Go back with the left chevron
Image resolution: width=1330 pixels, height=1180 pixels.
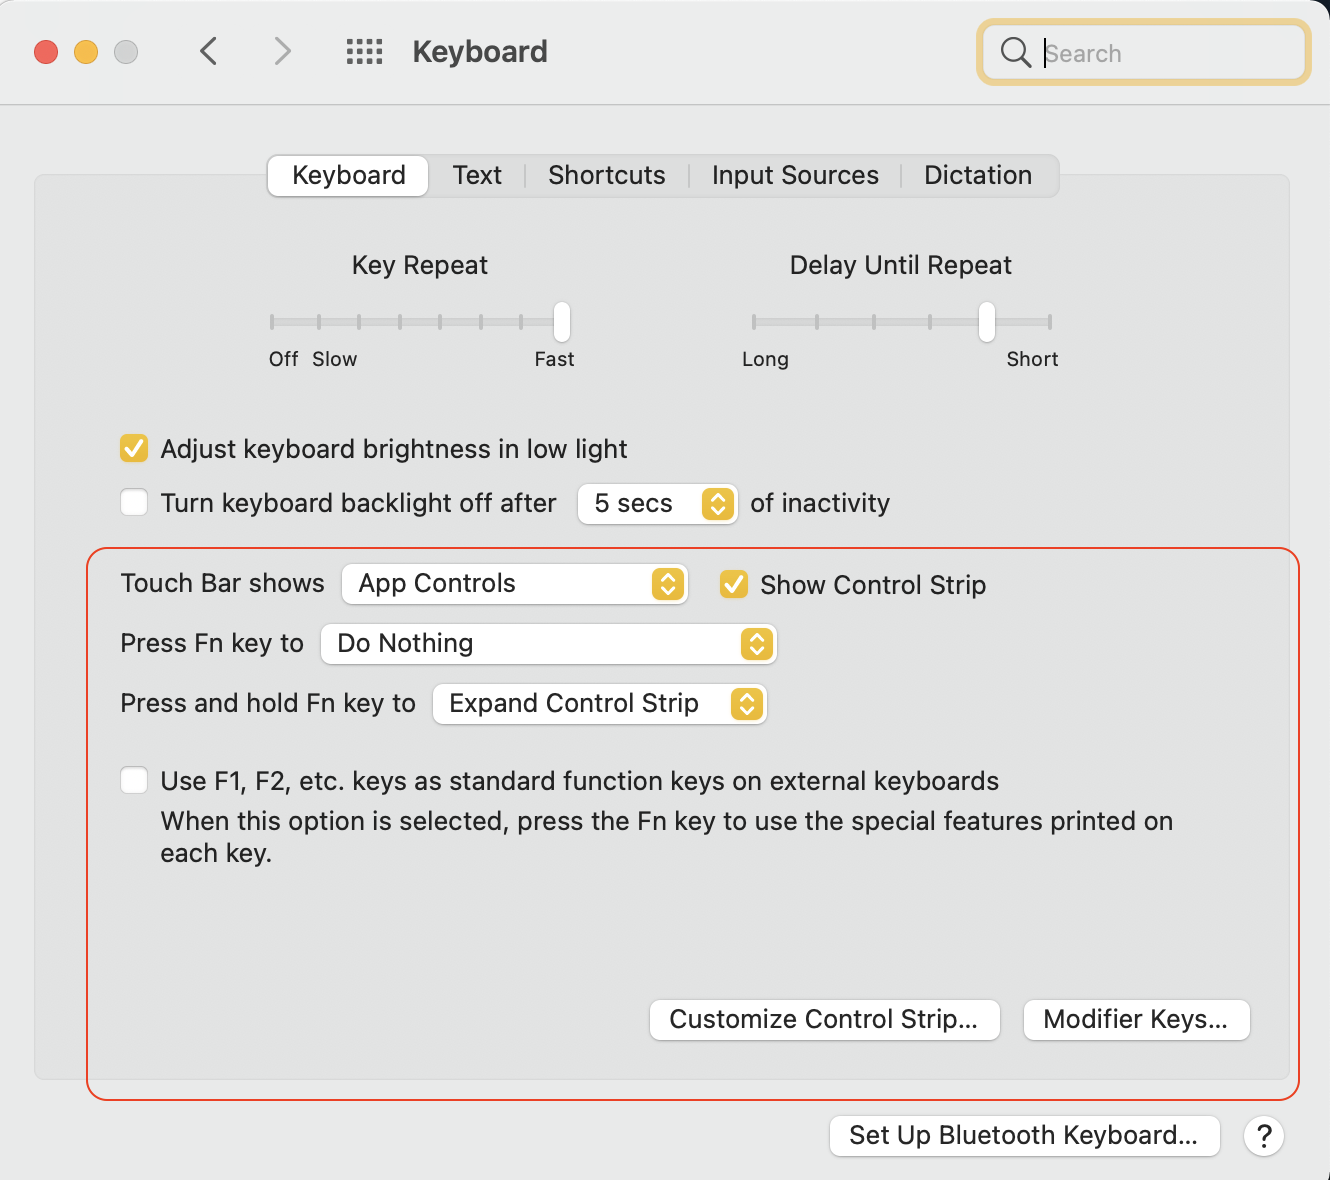(209, 51)
